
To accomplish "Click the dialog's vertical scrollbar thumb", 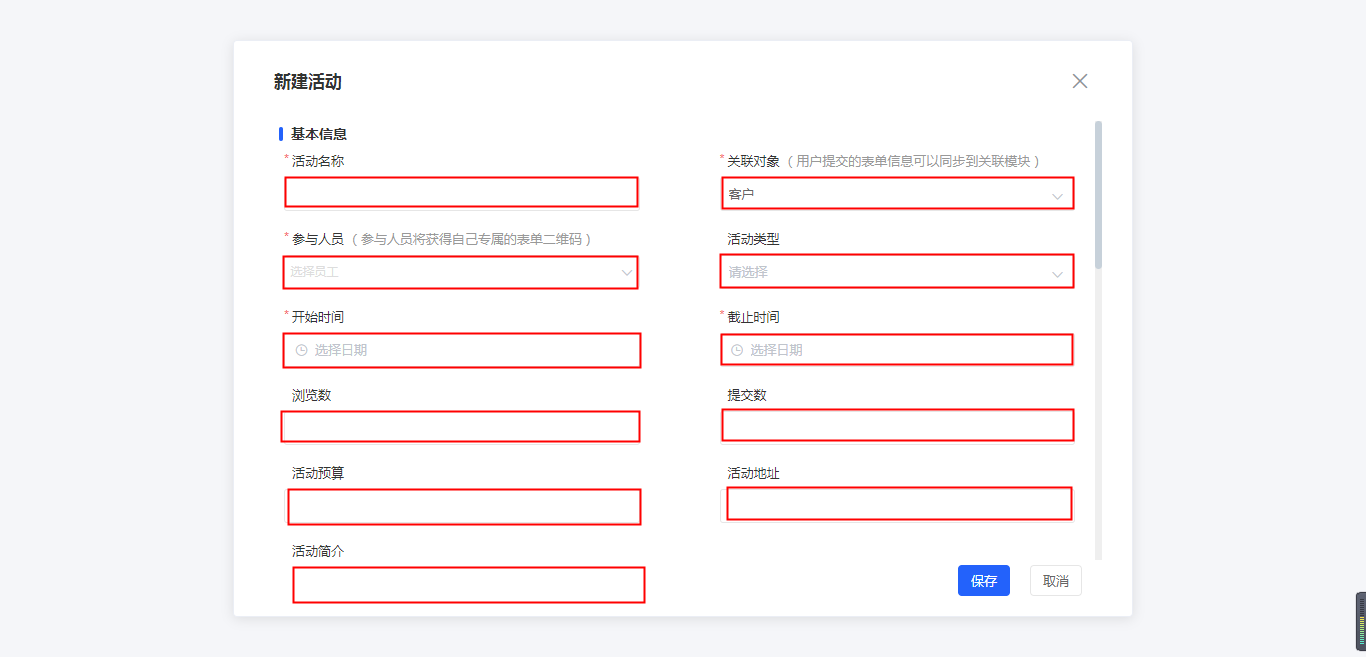I will pos(1098,194).
